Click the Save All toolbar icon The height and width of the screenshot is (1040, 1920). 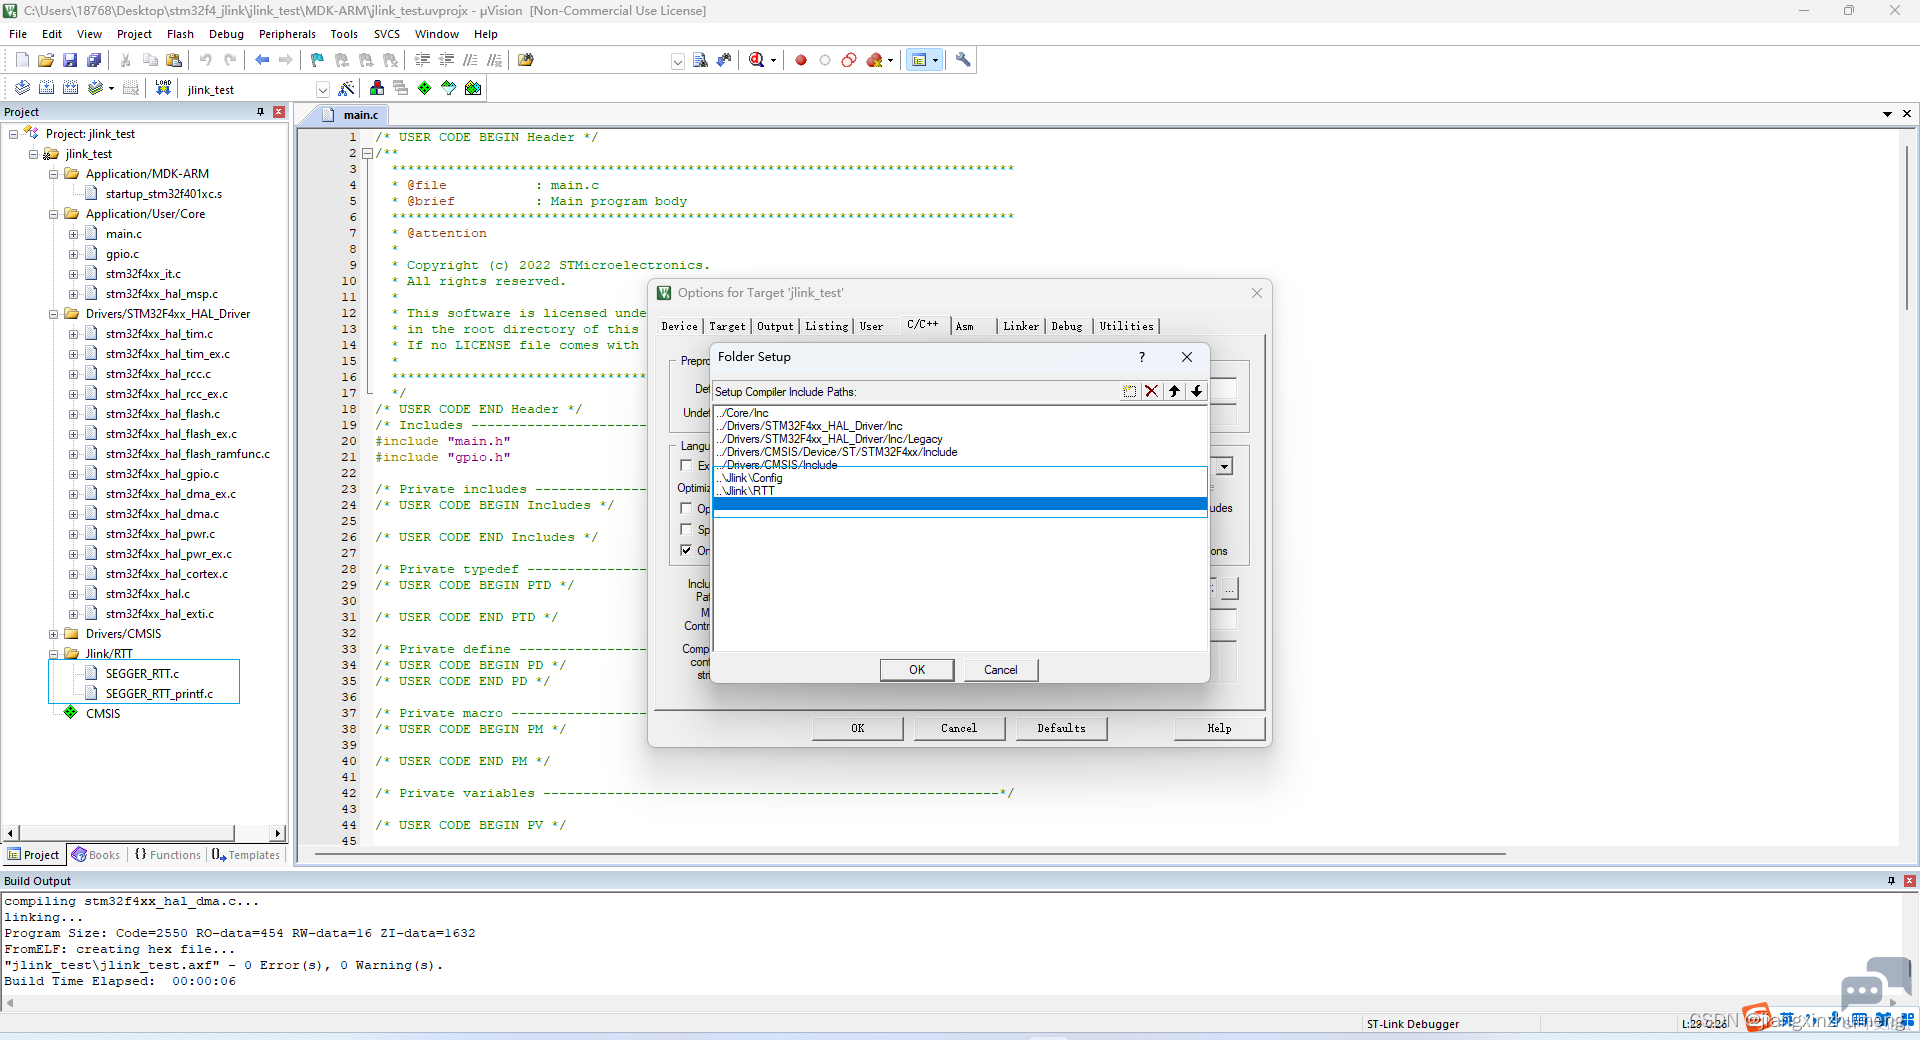(94, 60)
